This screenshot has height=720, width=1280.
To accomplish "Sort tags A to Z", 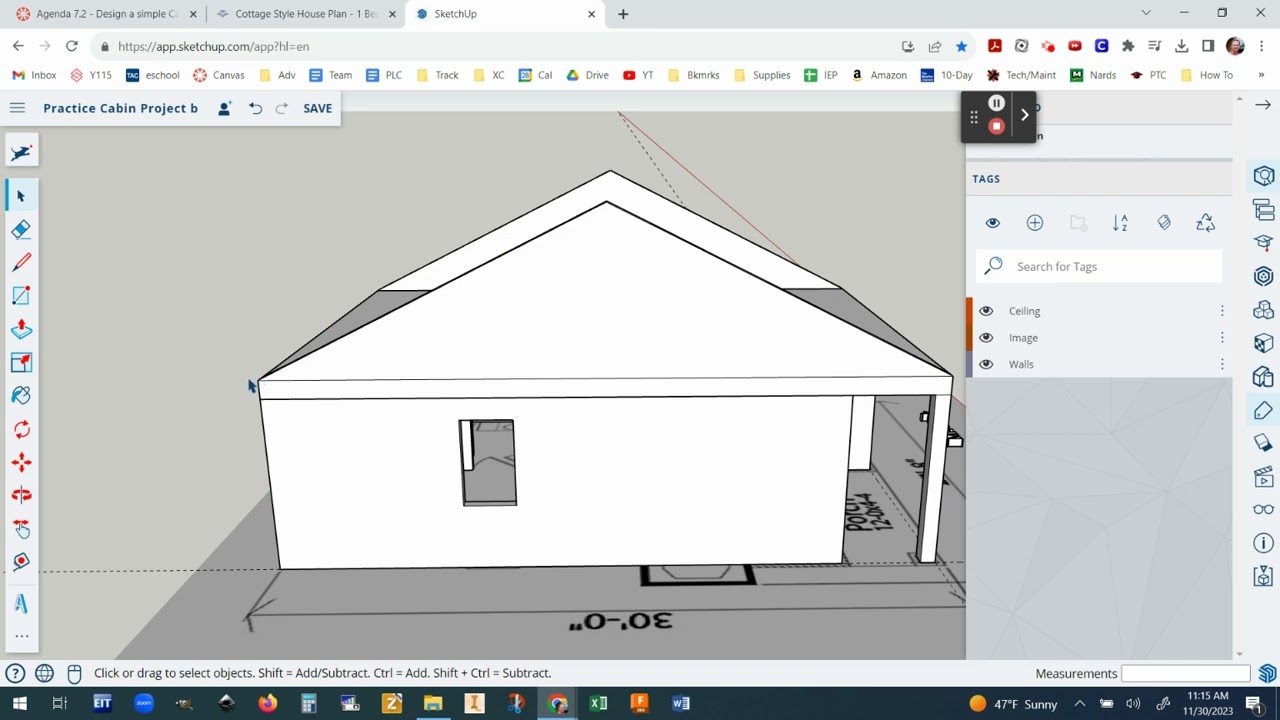I will 1120,223.
